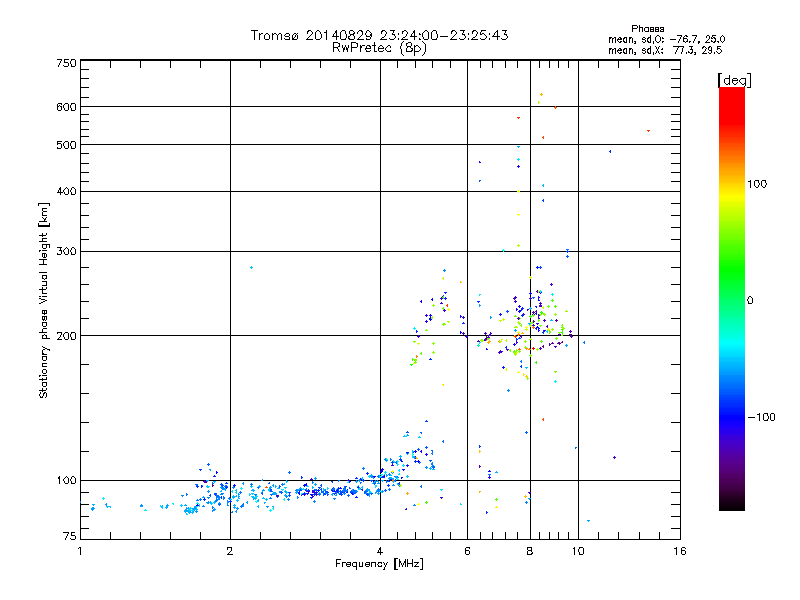Image resolution: width=800 pixels, height=600 pixels.
Task: Click the 'Phases' header label
Action: pos(647,29)
